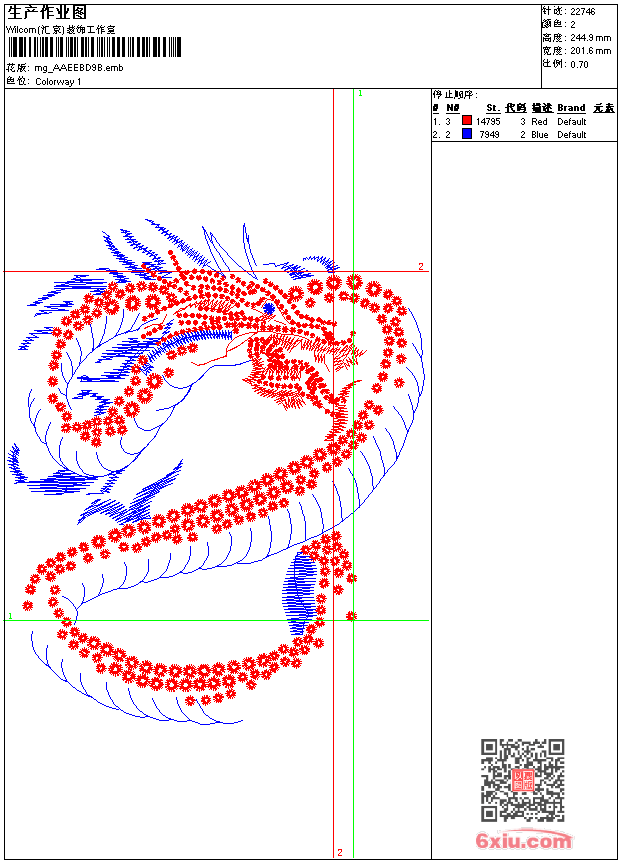
Task: Click the stitch count value 22746
Action: pyautogui.click(x=583, y=12)
